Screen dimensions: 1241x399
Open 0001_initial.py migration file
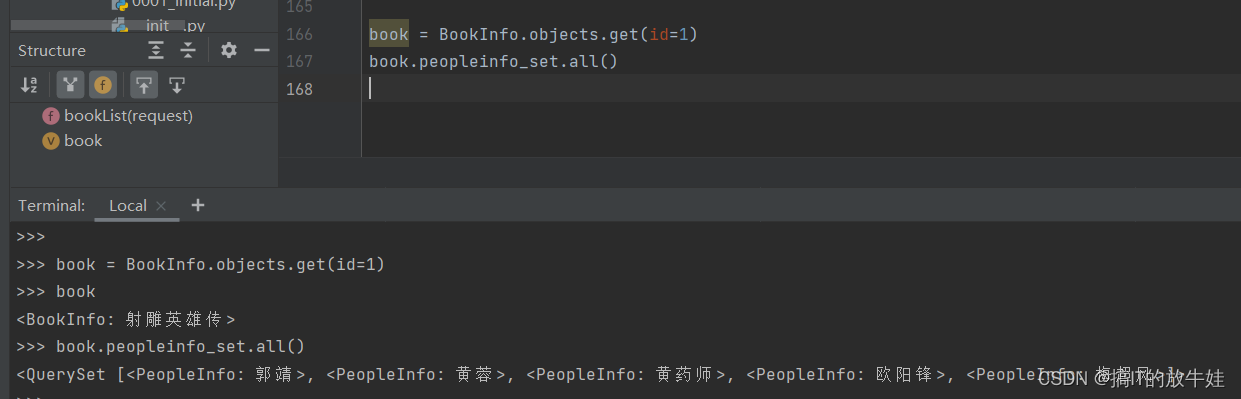tap(176, 4)
